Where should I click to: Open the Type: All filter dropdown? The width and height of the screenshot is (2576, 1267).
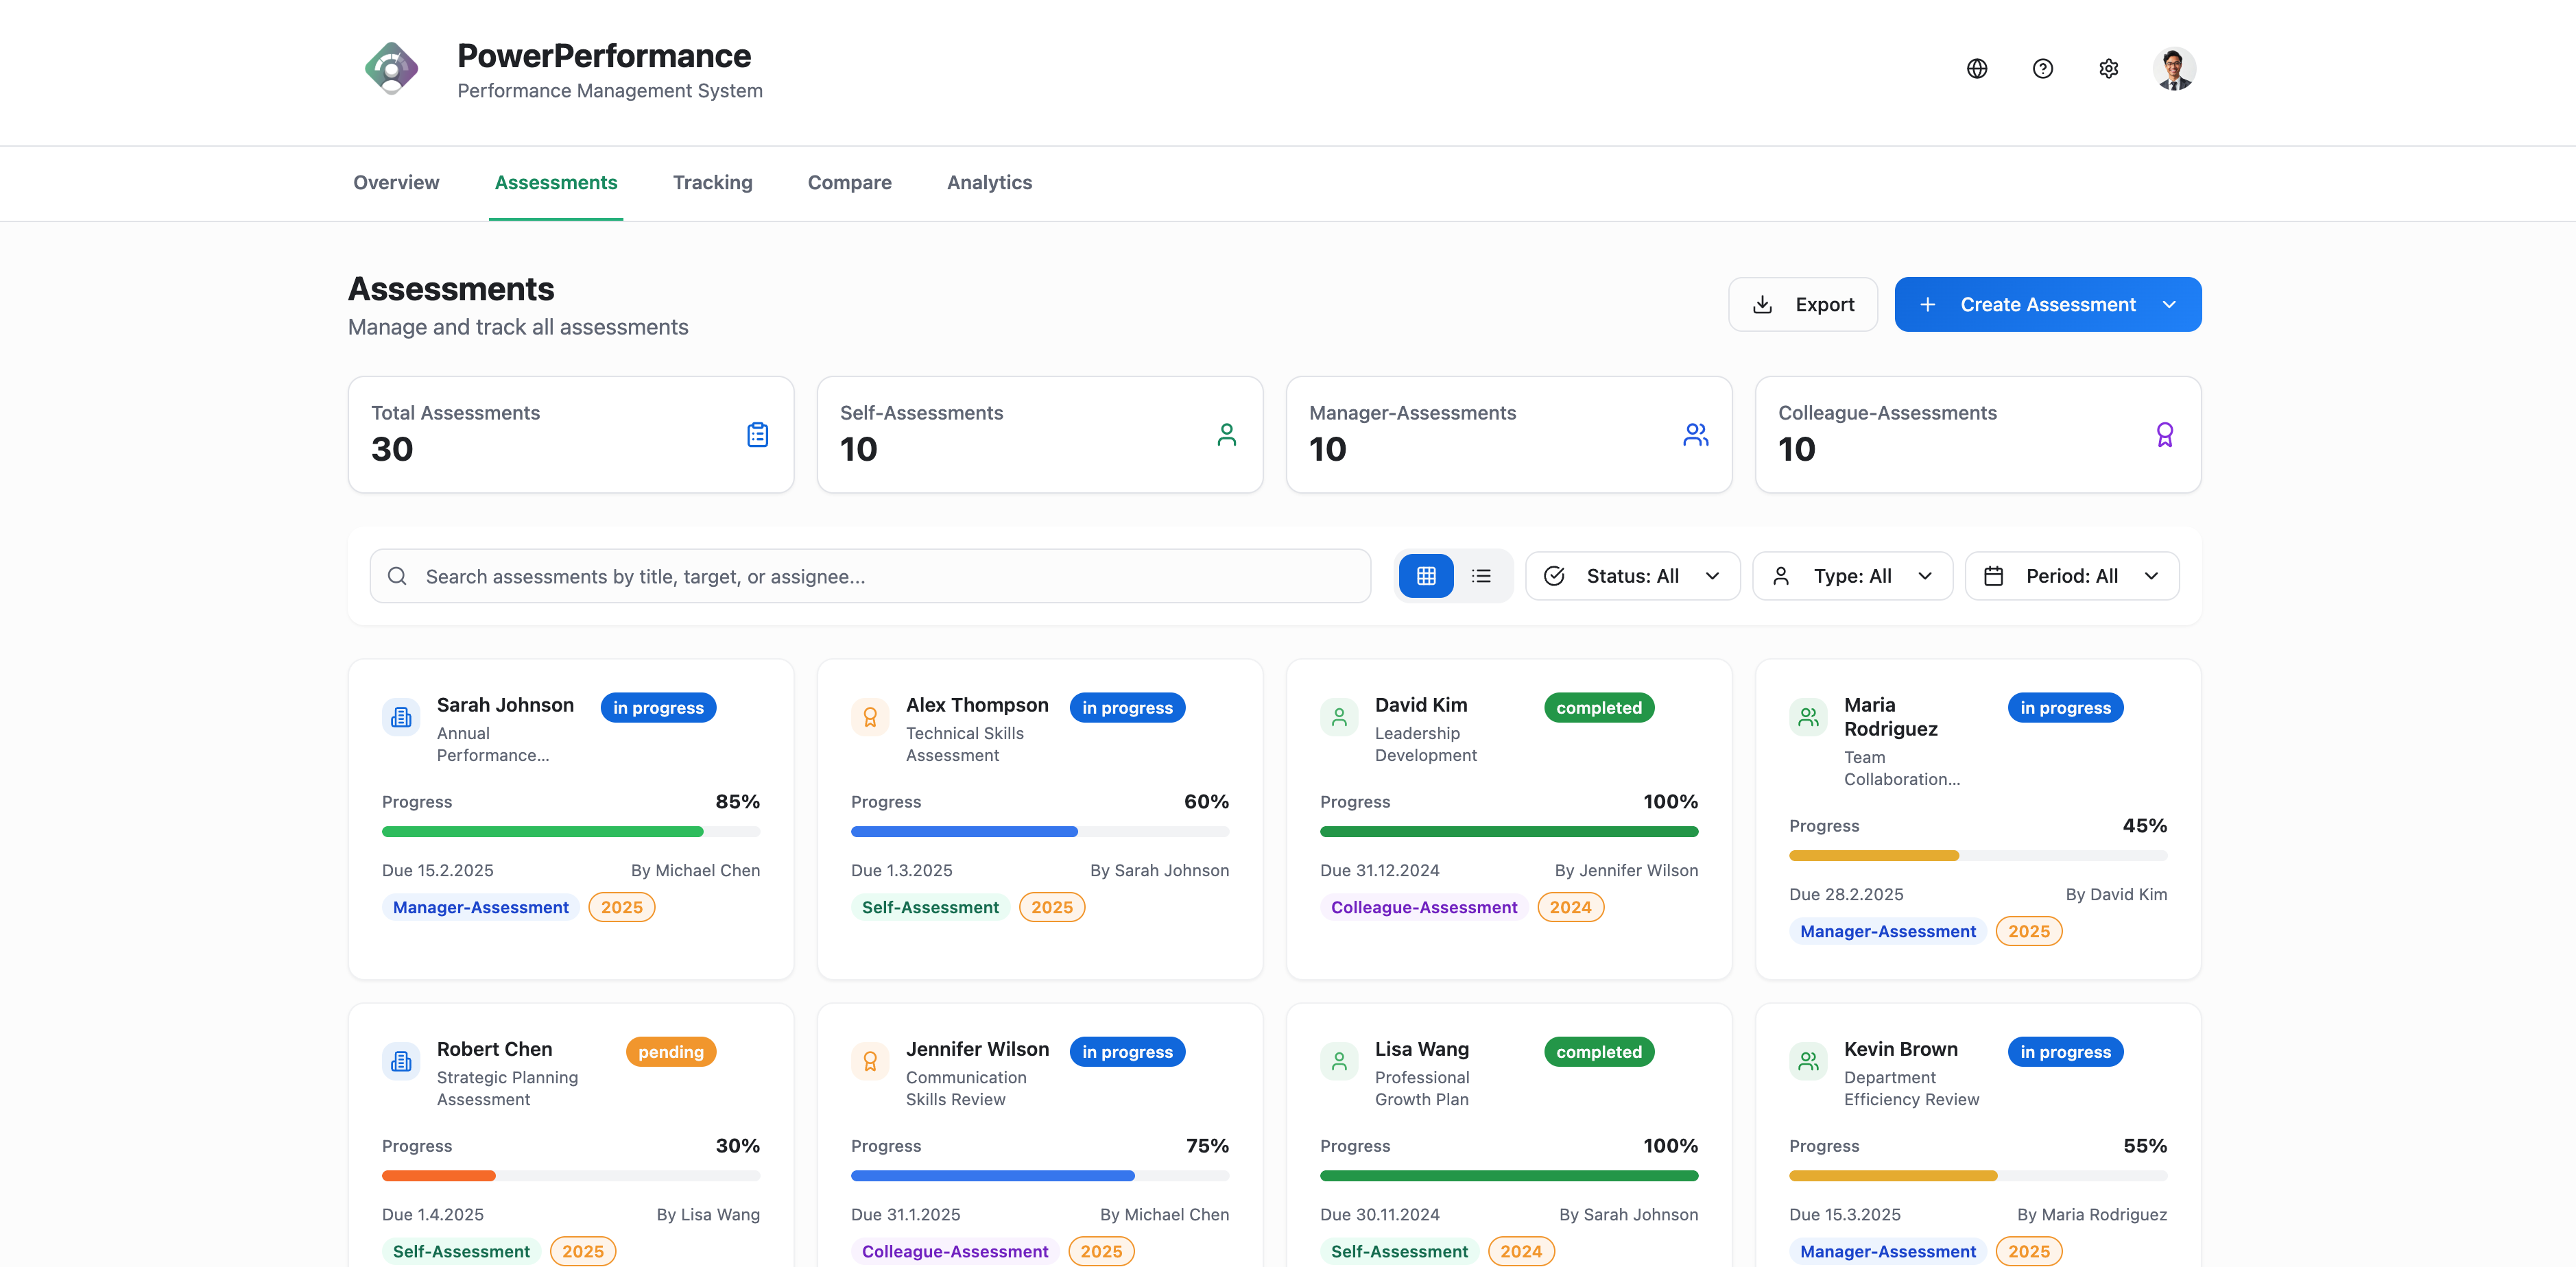pos(1852,576)
